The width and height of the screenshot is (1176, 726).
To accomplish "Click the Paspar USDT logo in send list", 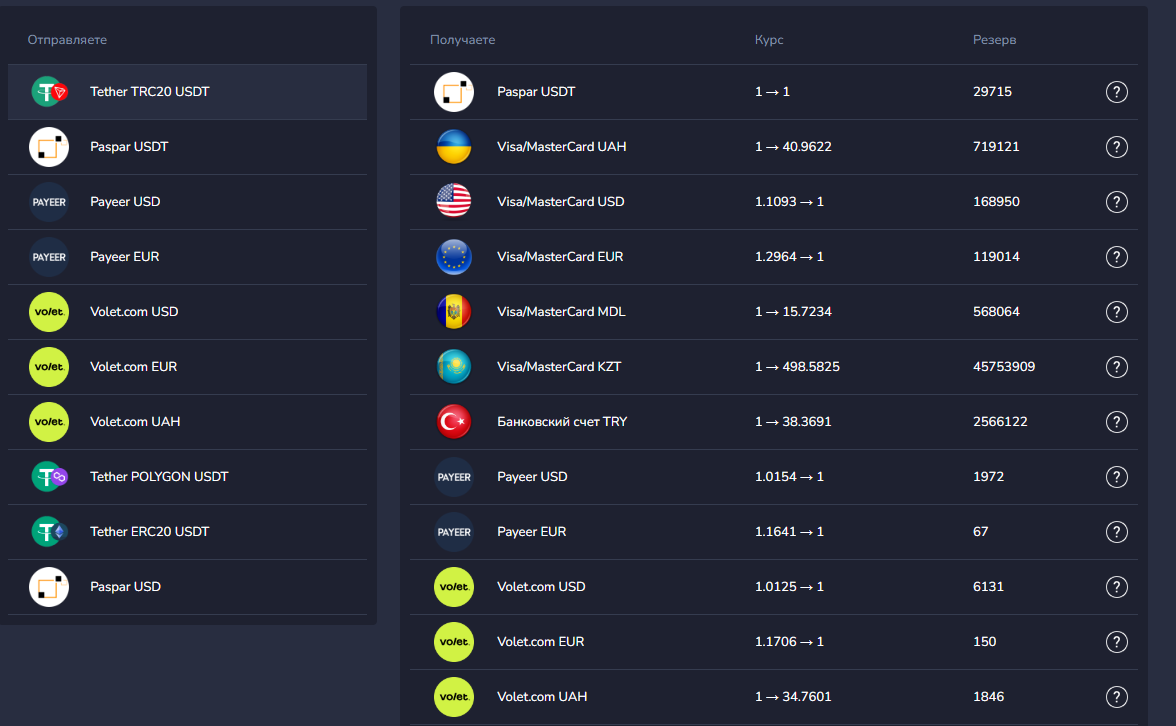I will 49,147.
